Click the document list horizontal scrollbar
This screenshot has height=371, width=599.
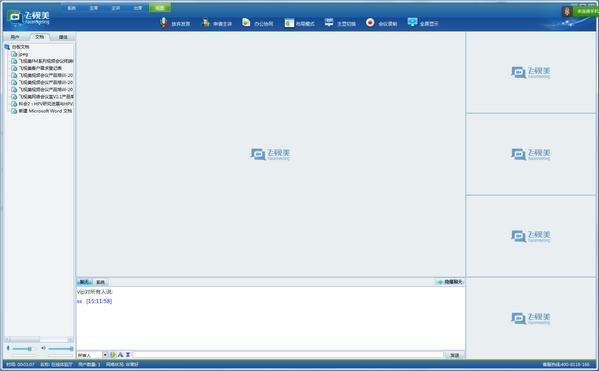click(x=39, y=339)
